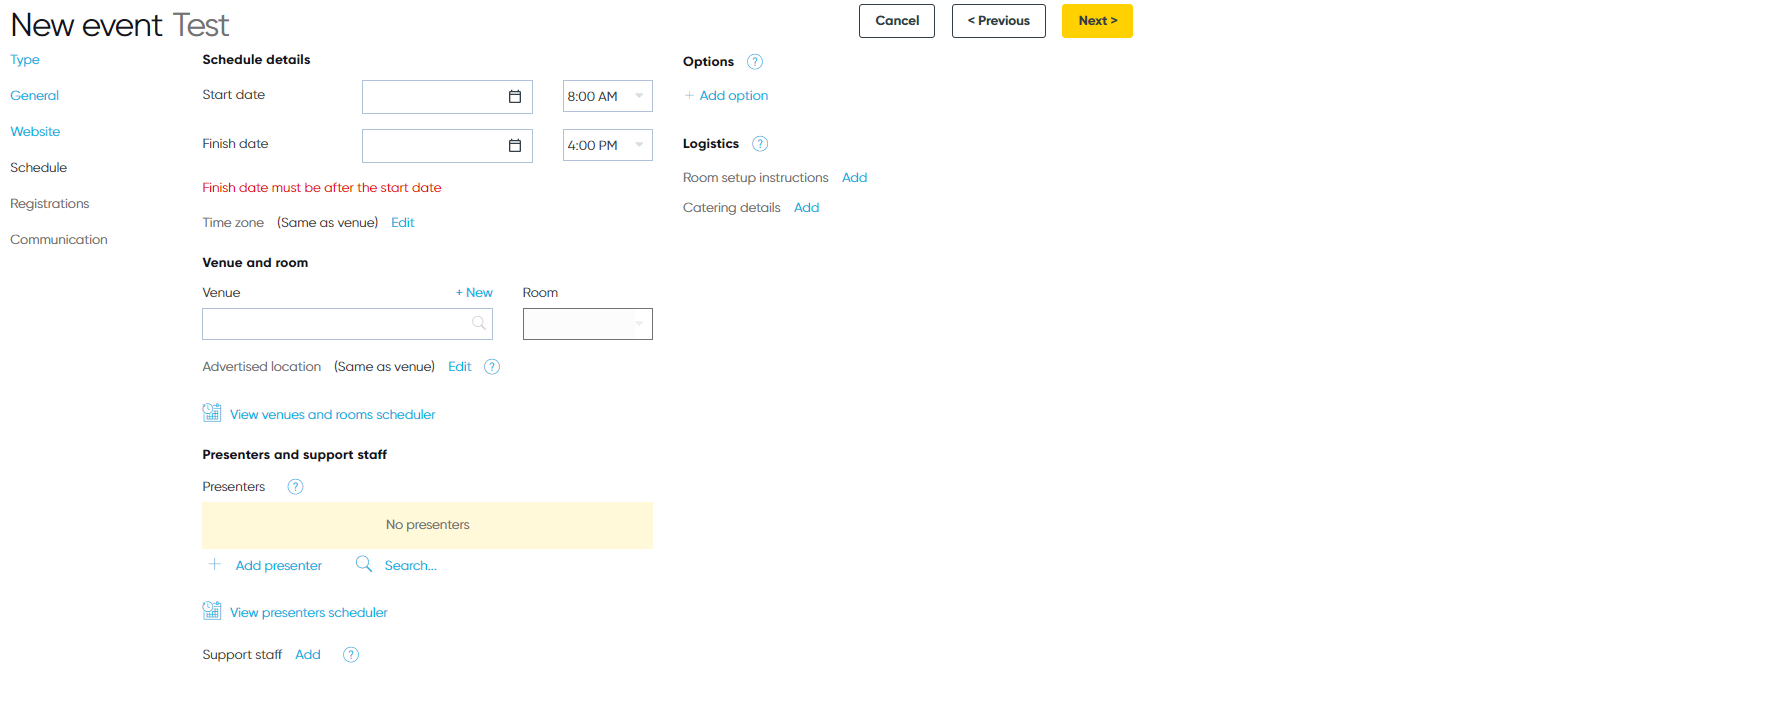
Task: Click the Options help question mark icon
Action: (755, 62)
